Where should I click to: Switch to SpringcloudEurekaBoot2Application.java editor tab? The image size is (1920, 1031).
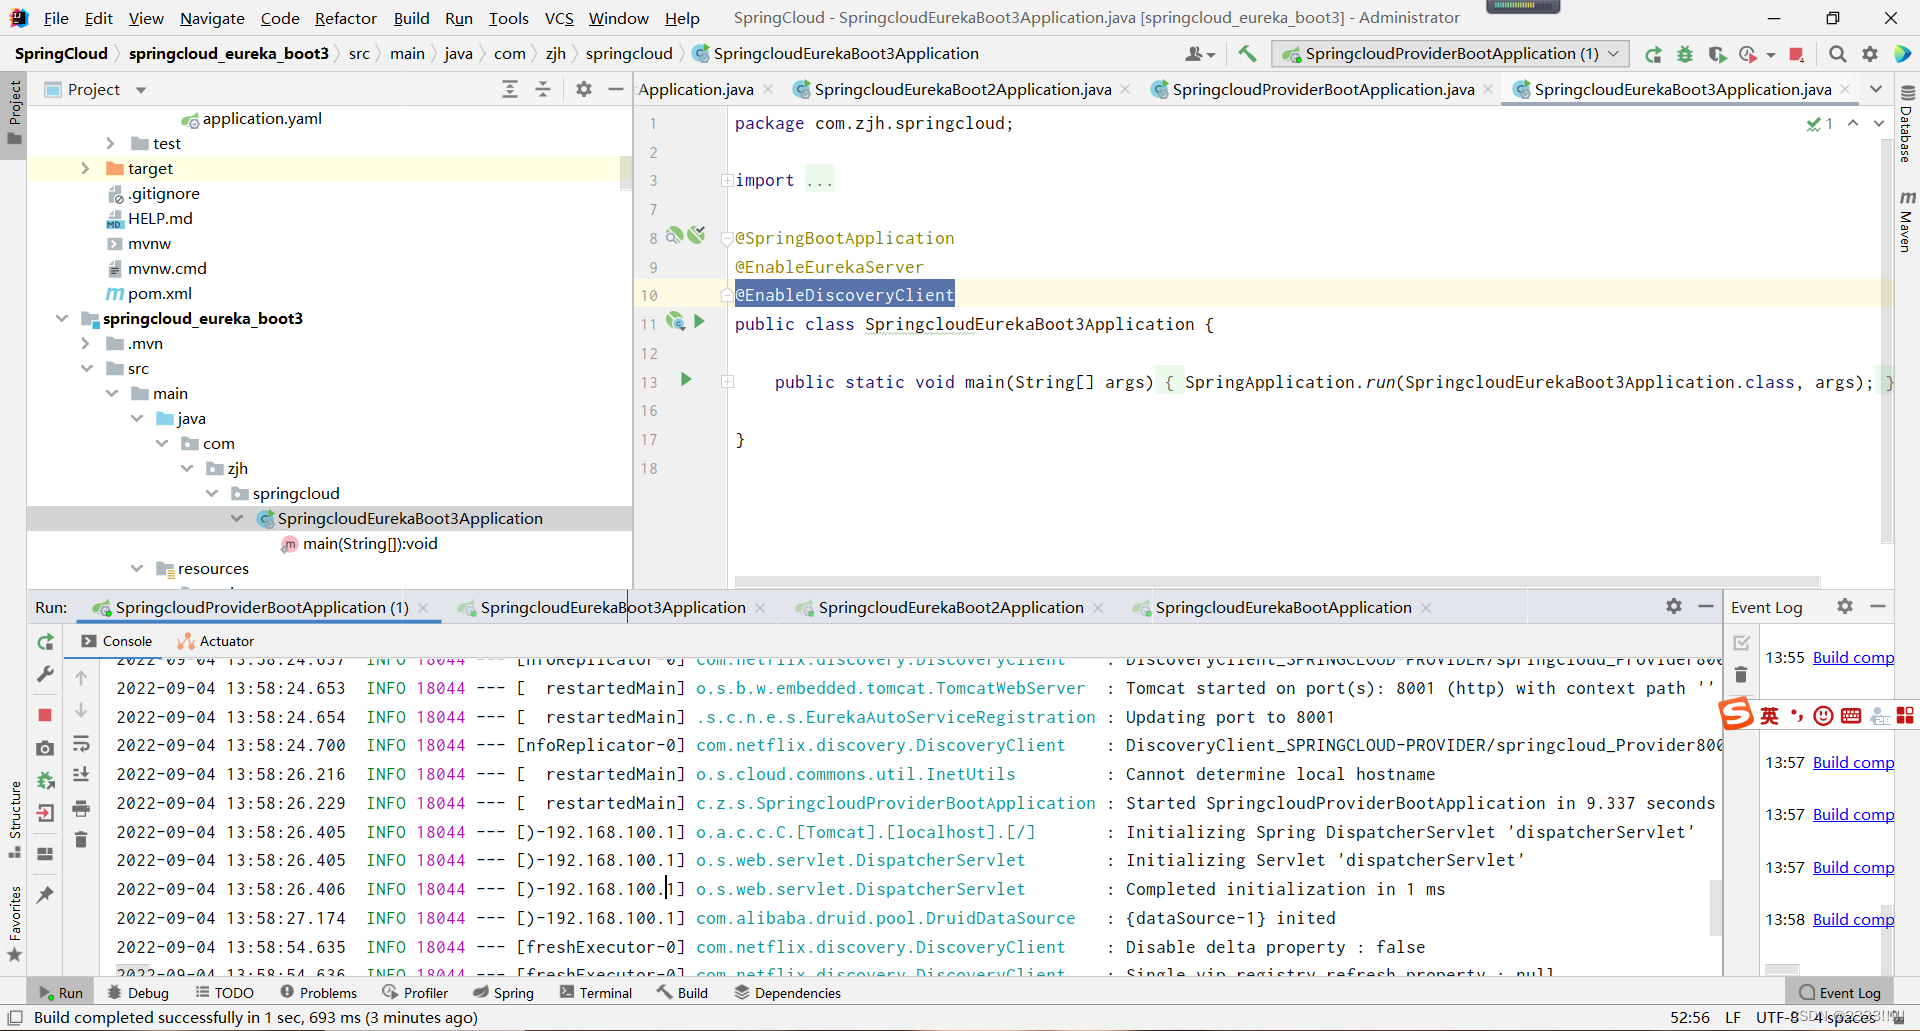[x=962, y=89]
